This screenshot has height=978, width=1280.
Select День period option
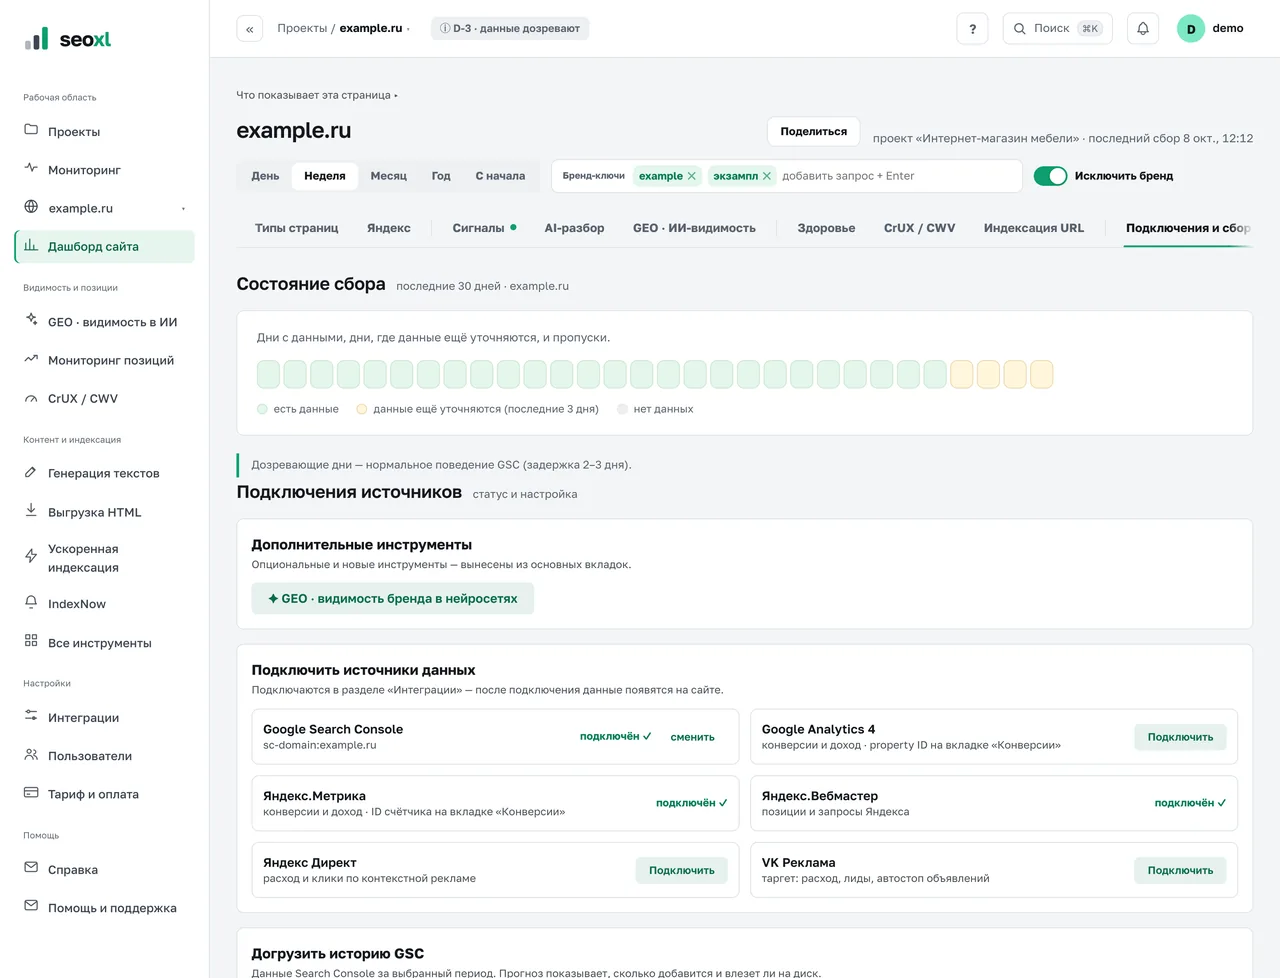[265, 176]
